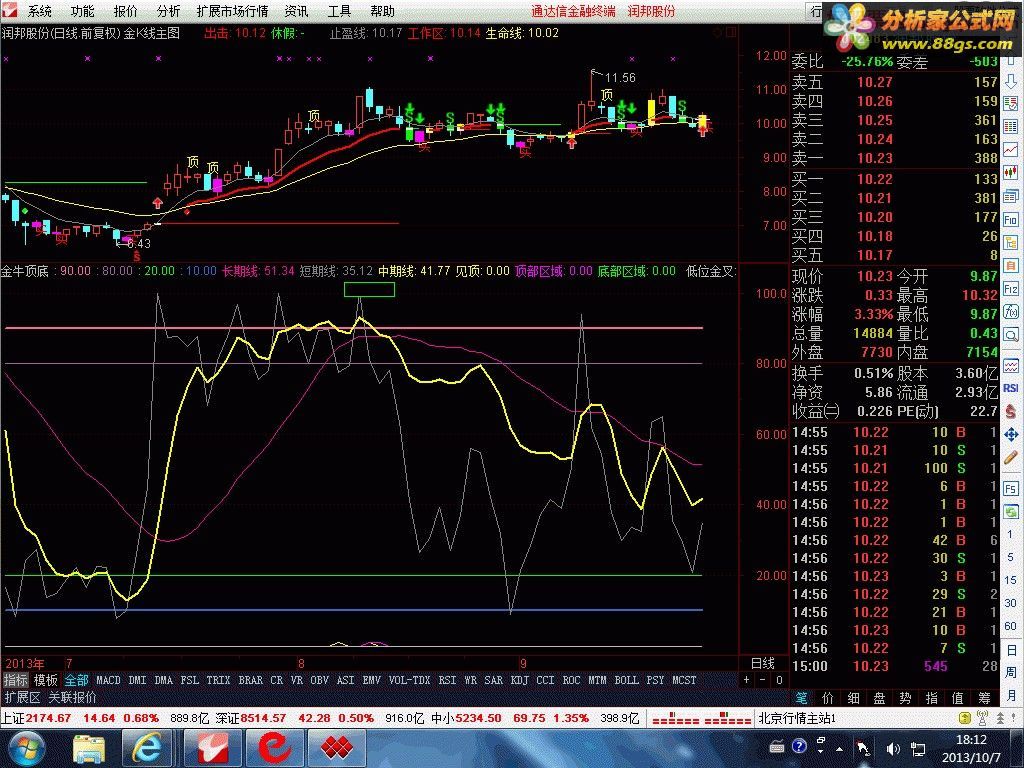Click the 关联报价 button
Image resolution: width=1024 pixels, height=768 pixels.
pyautogui.click(x=72, y=697)
